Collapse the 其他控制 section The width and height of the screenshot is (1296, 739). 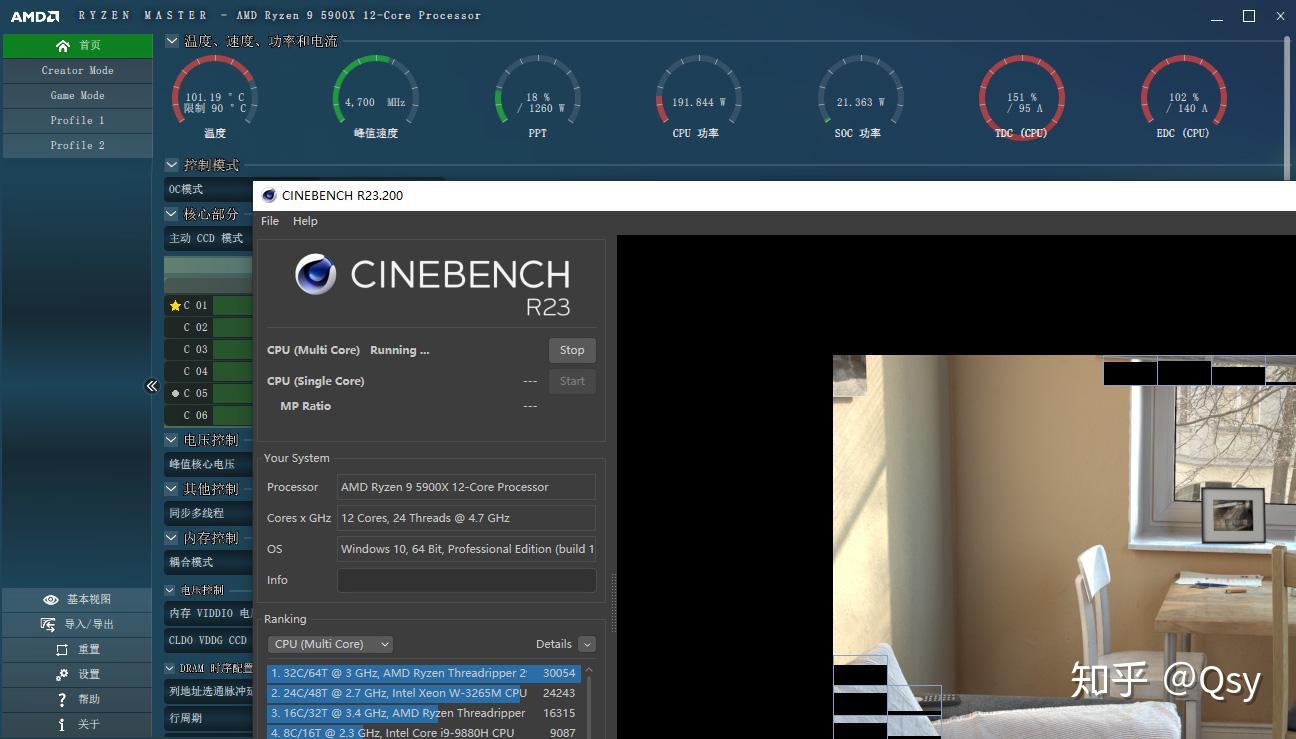(x=172, y=489)
